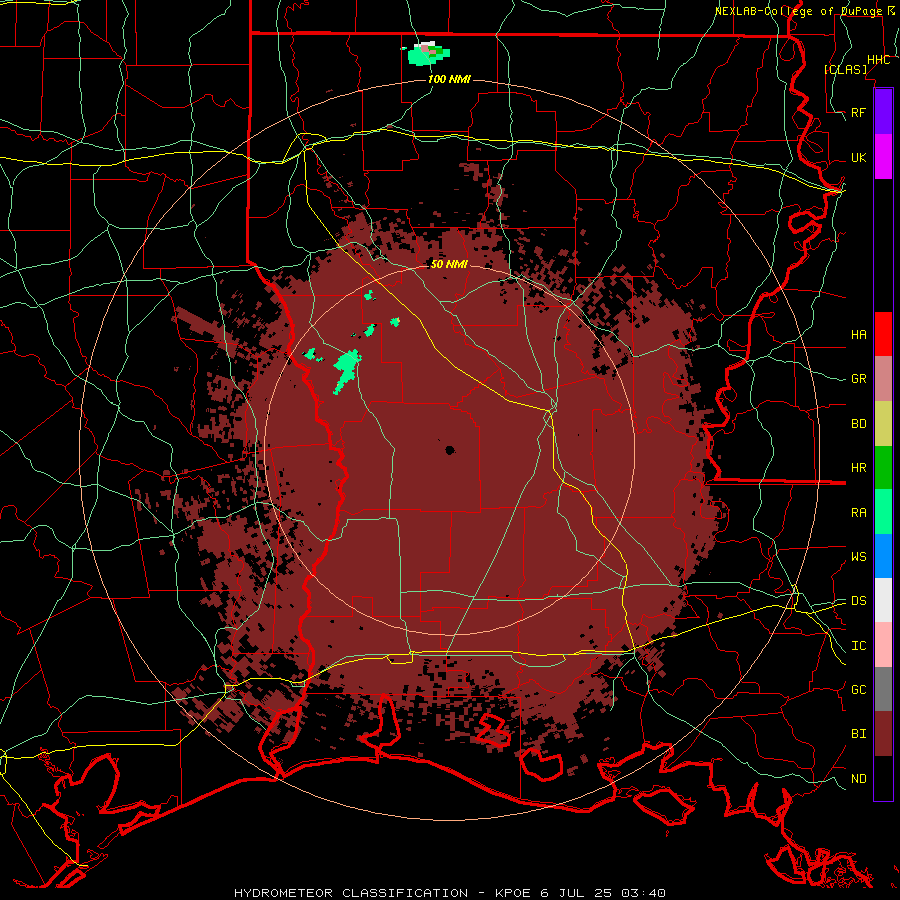This screenshot has height=900, width=900.
Task: Click the ND black legend swatch
Action: click(883, 778)
